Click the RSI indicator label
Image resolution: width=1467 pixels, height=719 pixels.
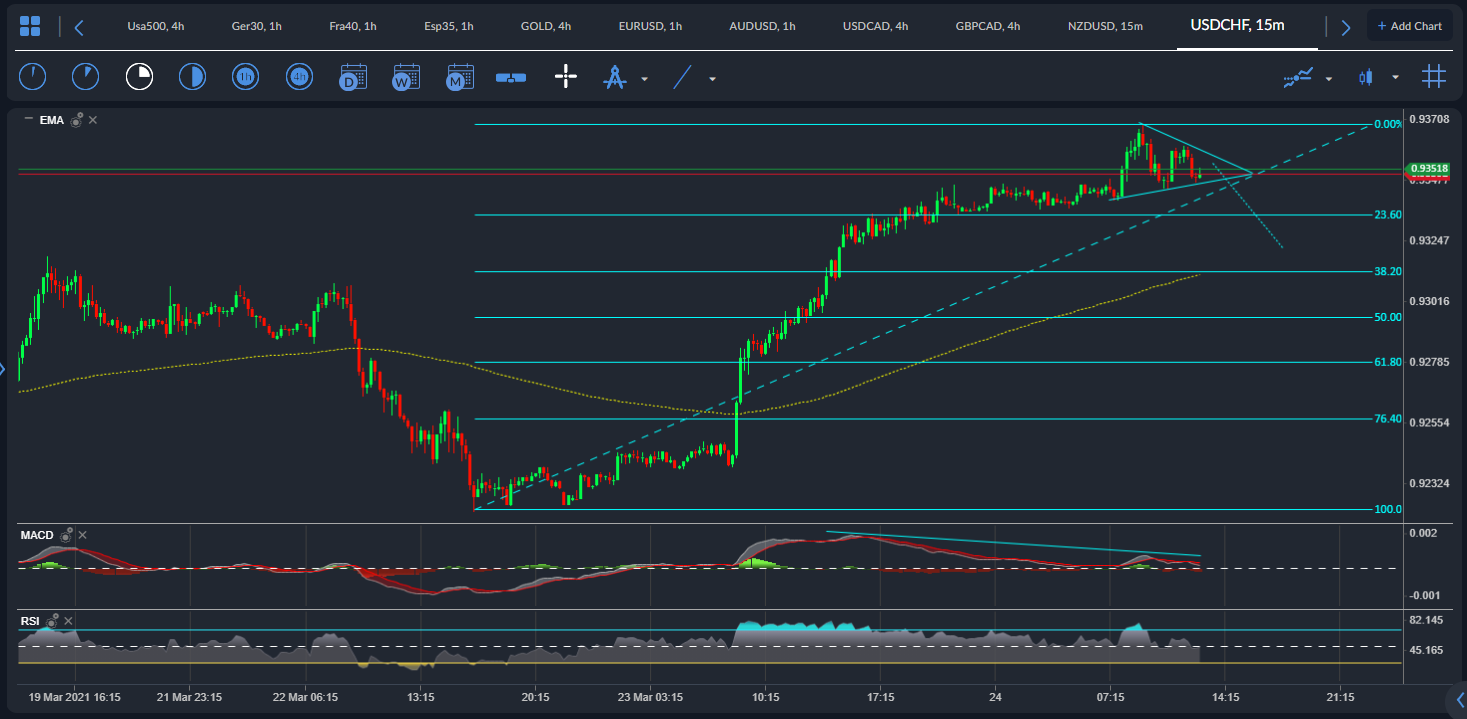click(30, 621)
